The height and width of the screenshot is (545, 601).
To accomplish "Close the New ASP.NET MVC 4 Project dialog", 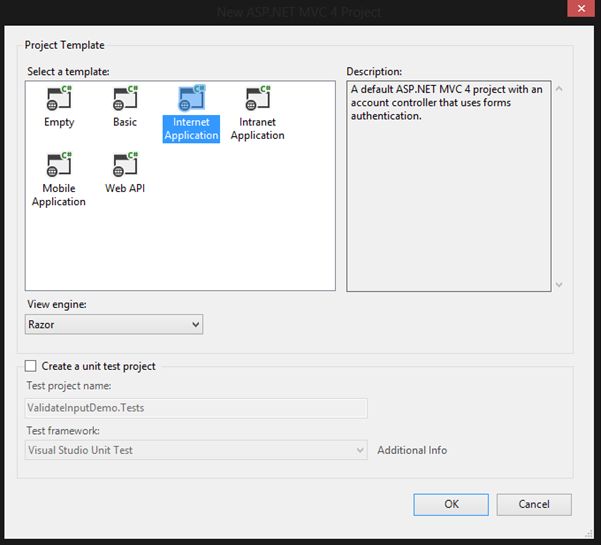I will click(581, 8).
